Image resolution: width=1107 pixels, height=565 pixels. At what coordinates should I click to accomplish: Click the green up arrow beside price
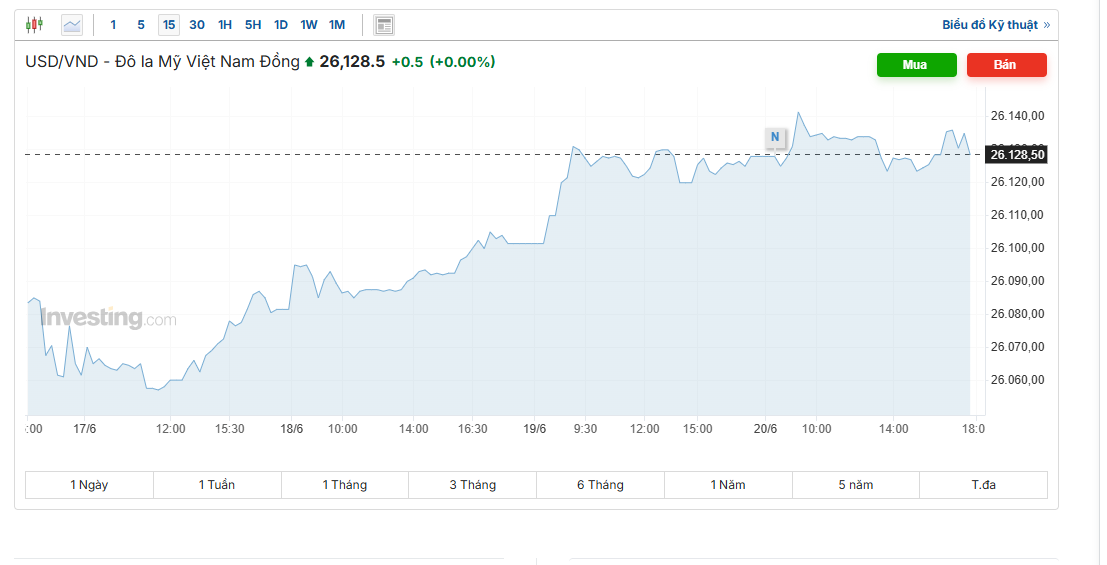pos(310,62)
